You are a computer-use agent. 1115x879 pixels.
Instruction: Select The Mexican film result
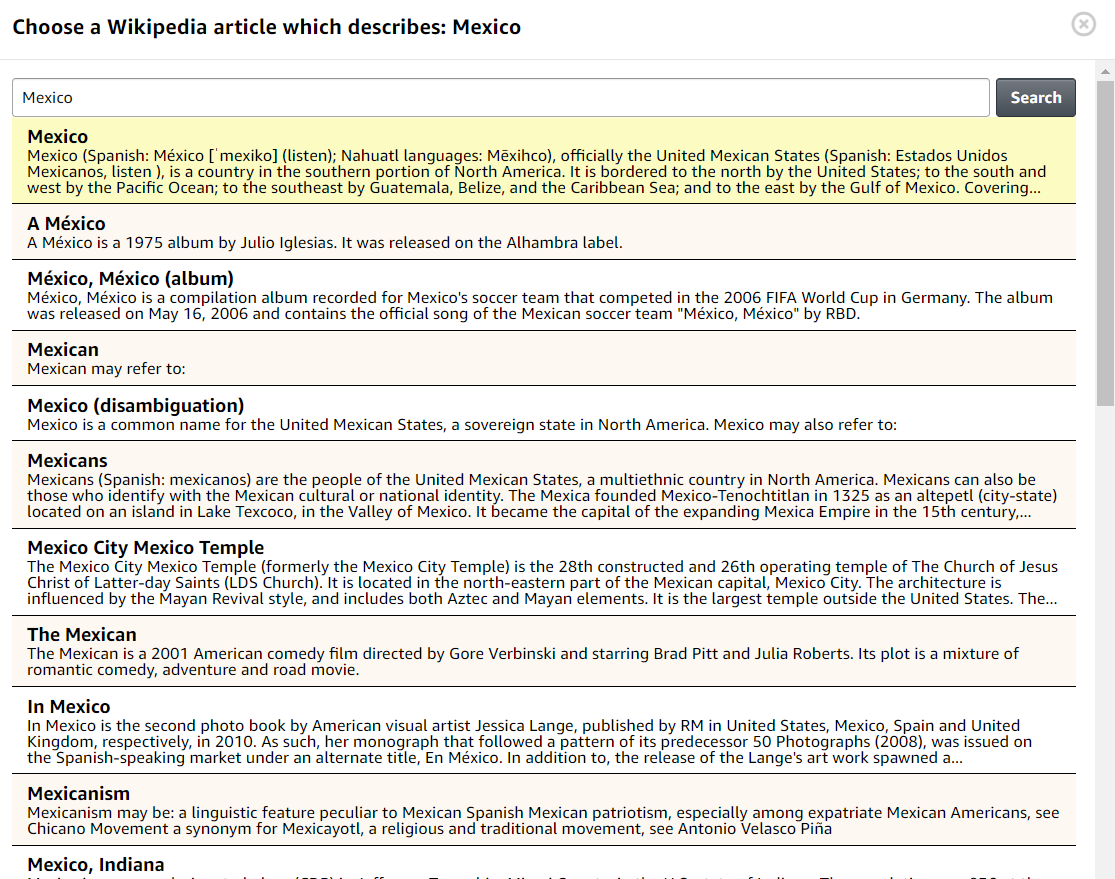coord(82,635)
